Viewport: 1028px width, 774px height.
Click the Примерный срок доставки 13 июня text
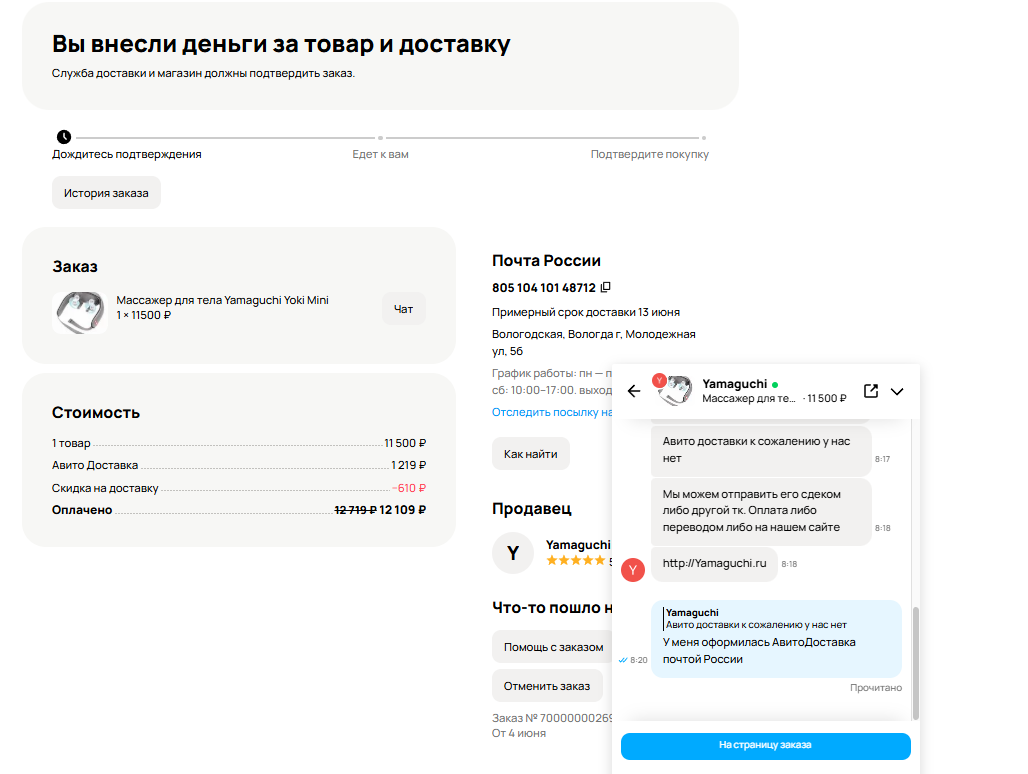coord(585,313)
